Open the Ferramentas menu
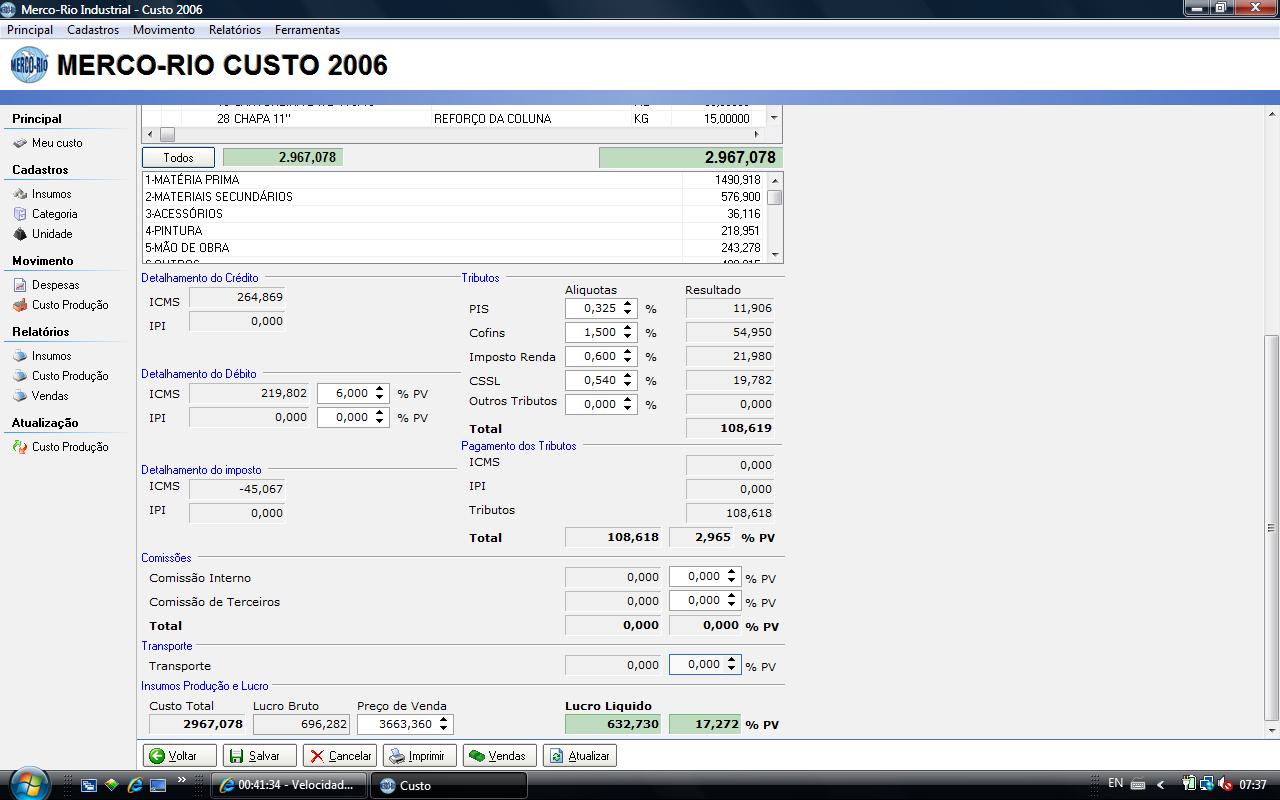The image size is (1280, 800). coord(307,30)
